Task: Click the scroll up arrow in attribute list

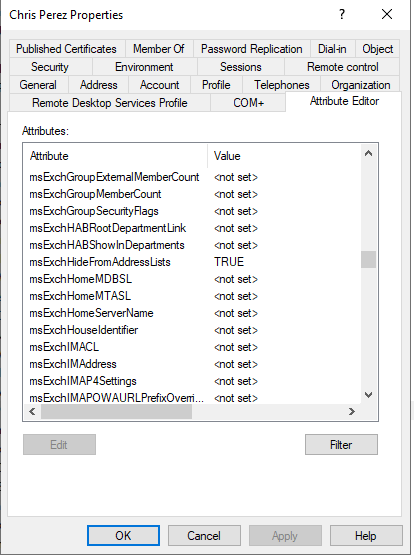Action: (369, 153)
